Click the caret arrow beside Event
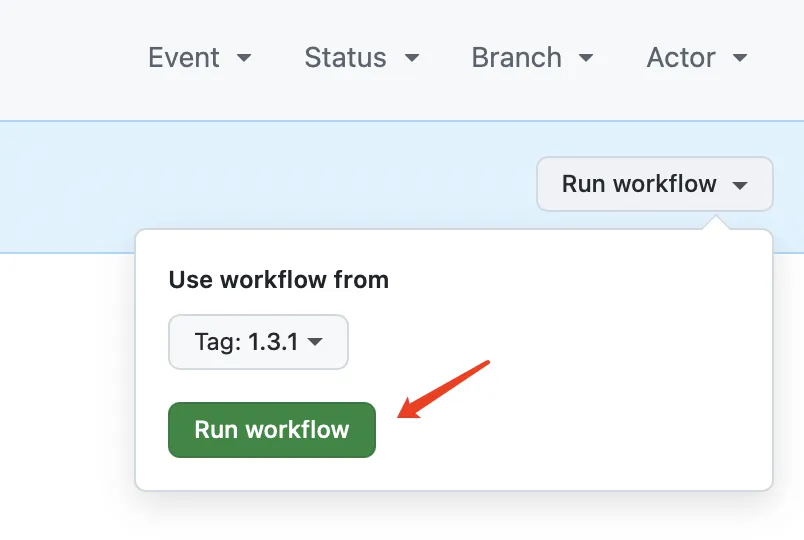Viewport: 804px width, 540px height. coord(244,59)
